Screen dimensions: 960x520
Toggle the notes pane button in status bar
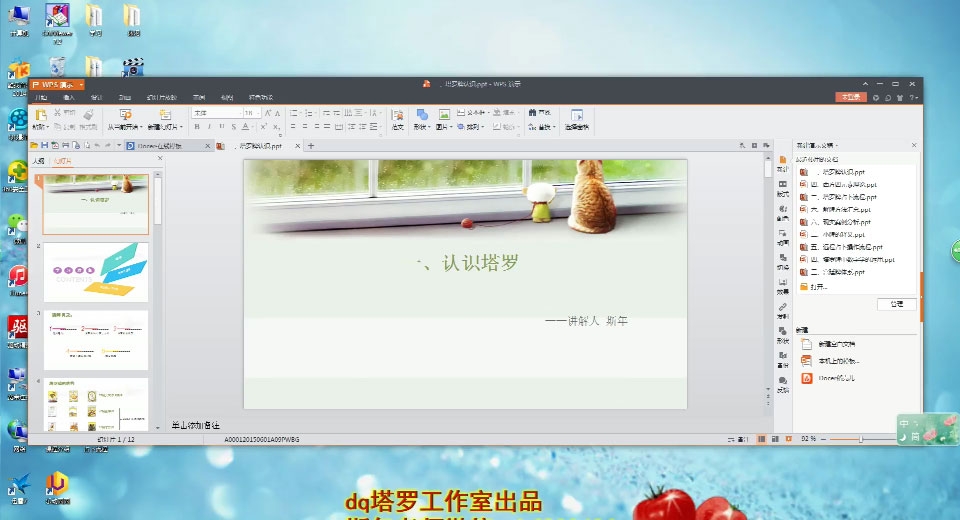[x=738, y=439]
